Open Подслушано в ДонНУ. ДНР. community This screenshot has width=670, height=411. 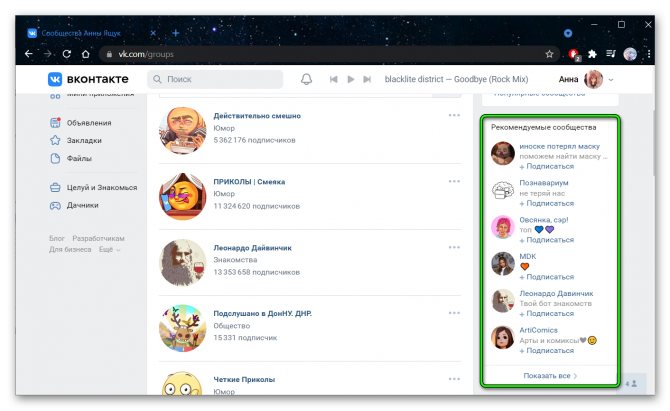pos(262,314)
